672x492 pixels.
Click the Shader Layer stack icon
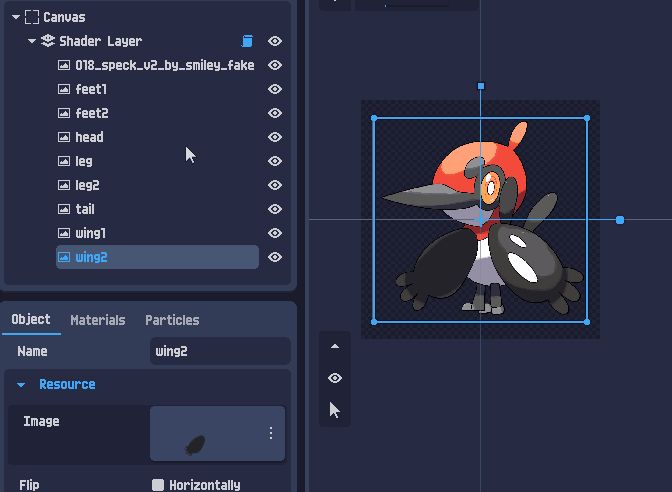[x=48, y=41]
